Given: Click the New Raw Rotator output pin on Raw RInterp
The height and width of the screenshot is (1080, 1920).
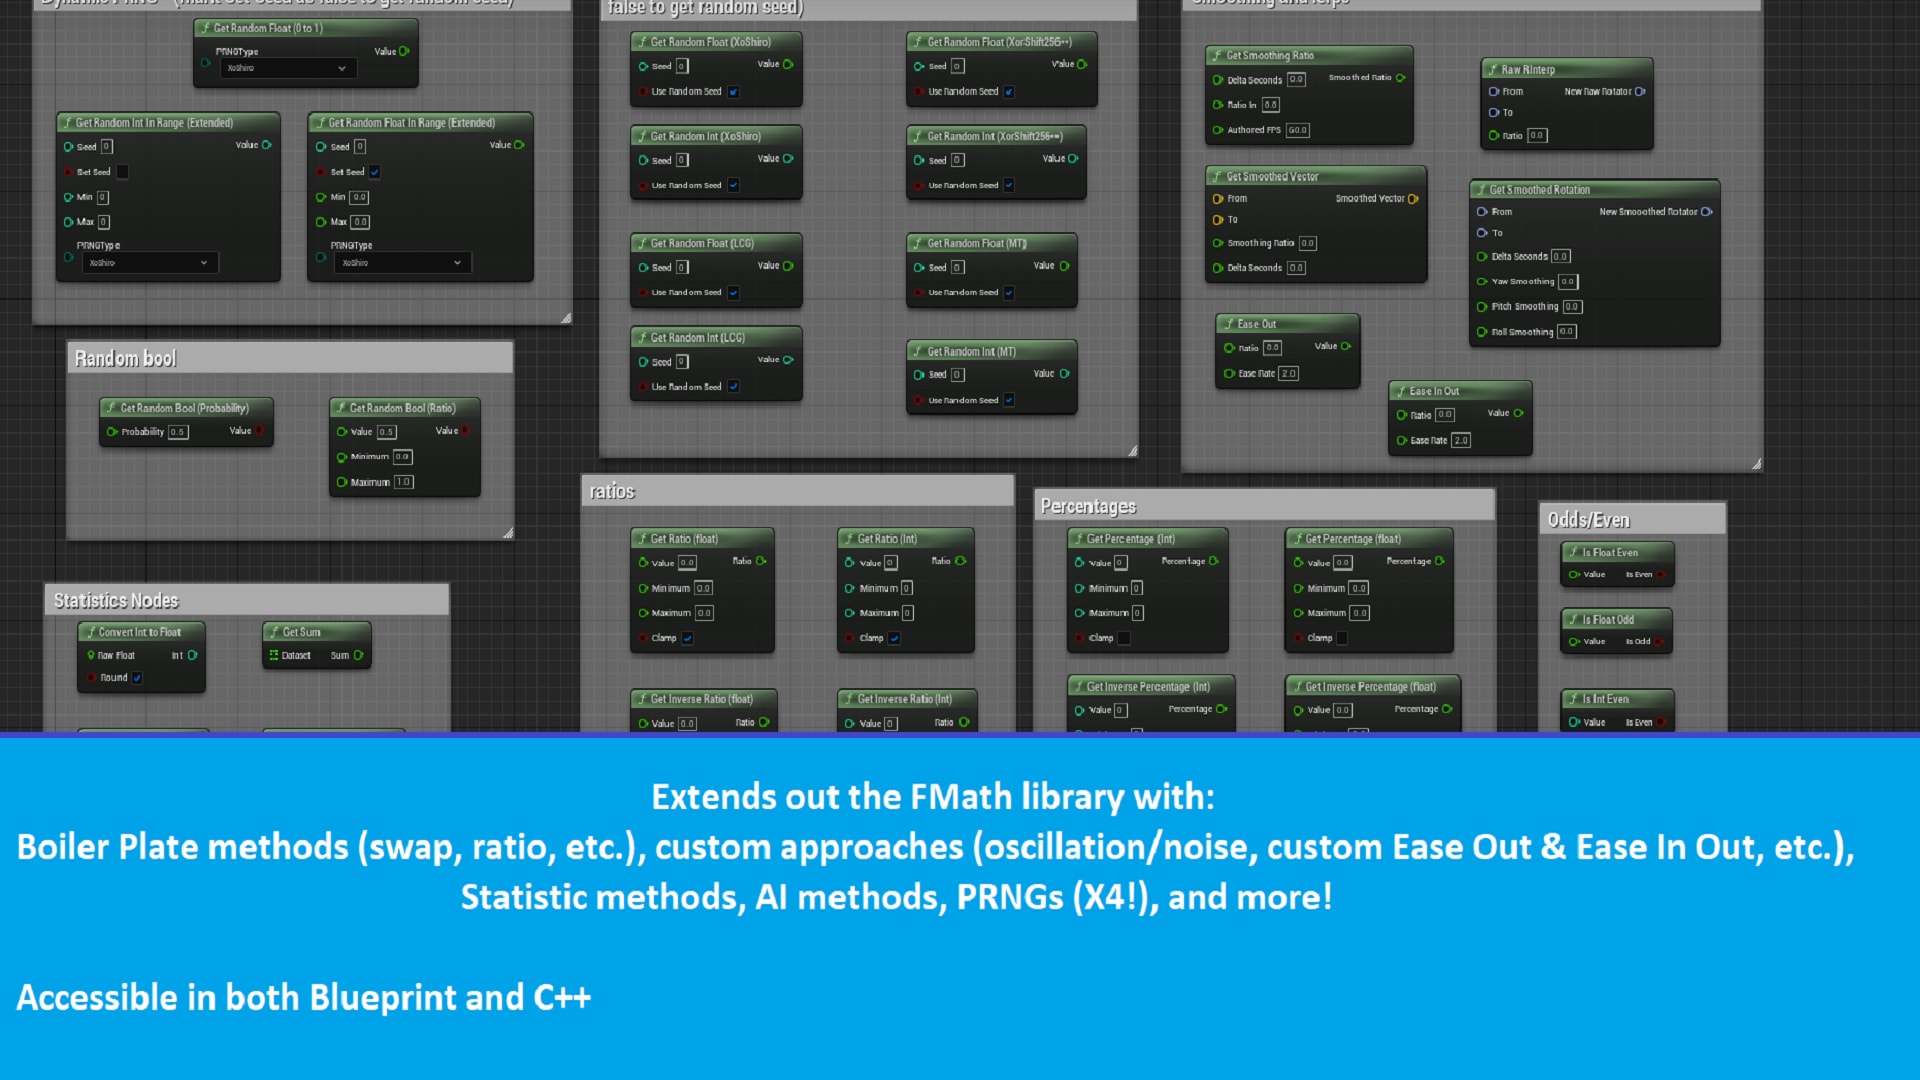Looking at the screenshot, I should 1640,92.
